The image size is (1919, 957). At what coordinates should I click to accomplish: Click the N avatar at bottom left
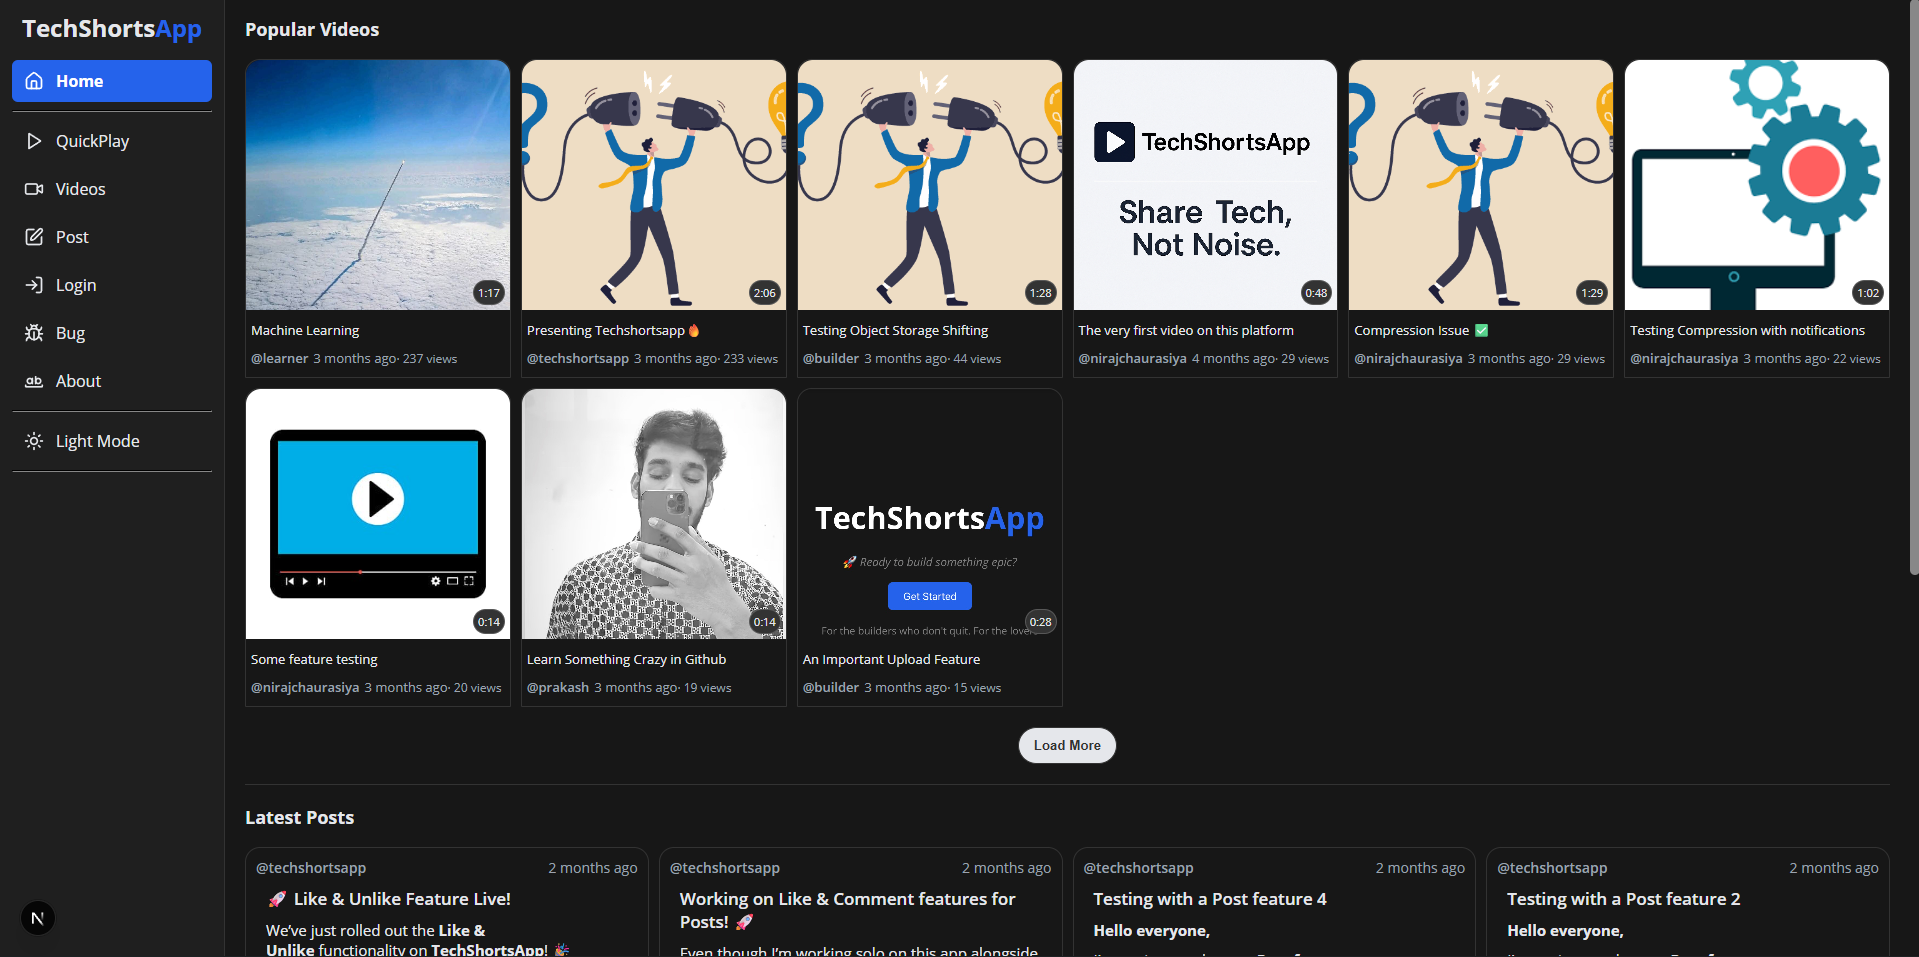click(37, 918)
